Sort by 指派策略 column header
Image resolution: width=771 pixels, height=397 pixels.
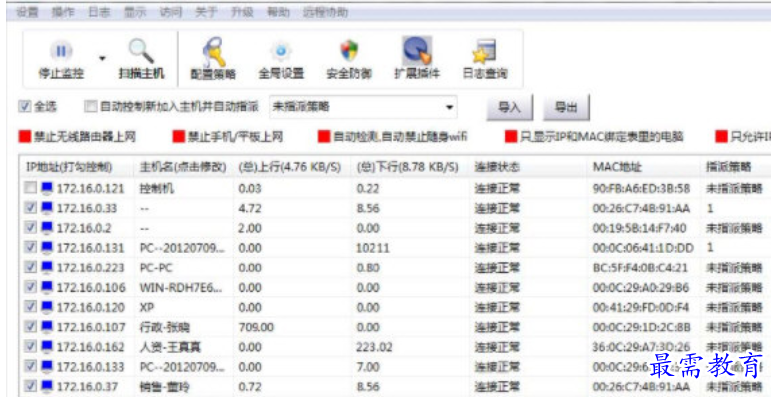click(x=736, y=167)
